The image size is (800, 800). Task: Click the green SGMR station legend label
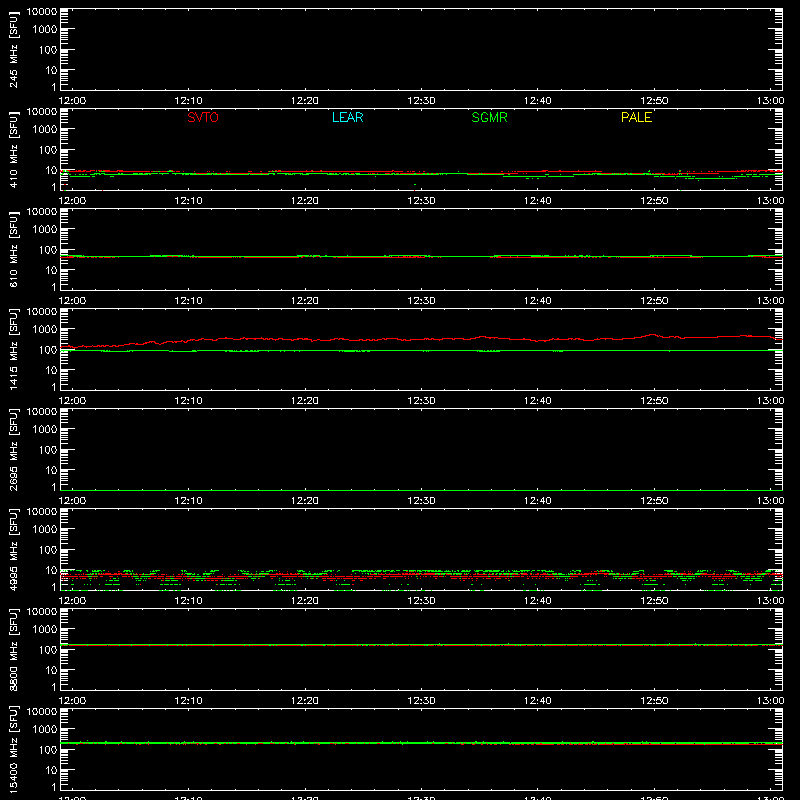coord(489,117)
